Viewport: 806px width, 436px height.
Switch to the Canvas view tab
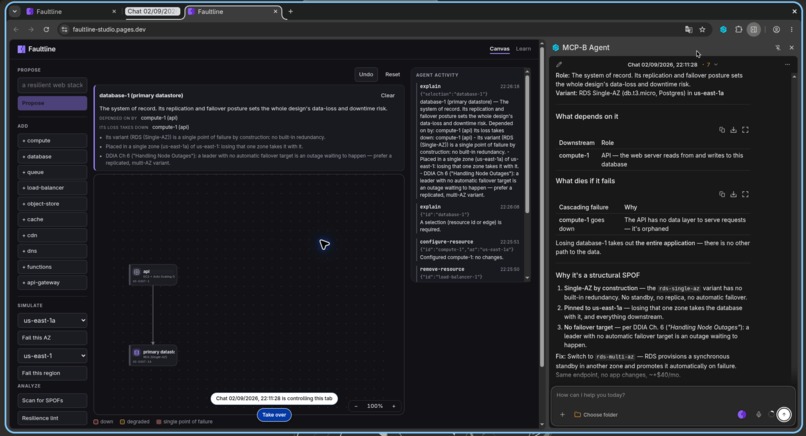click(x=499, y=49)
